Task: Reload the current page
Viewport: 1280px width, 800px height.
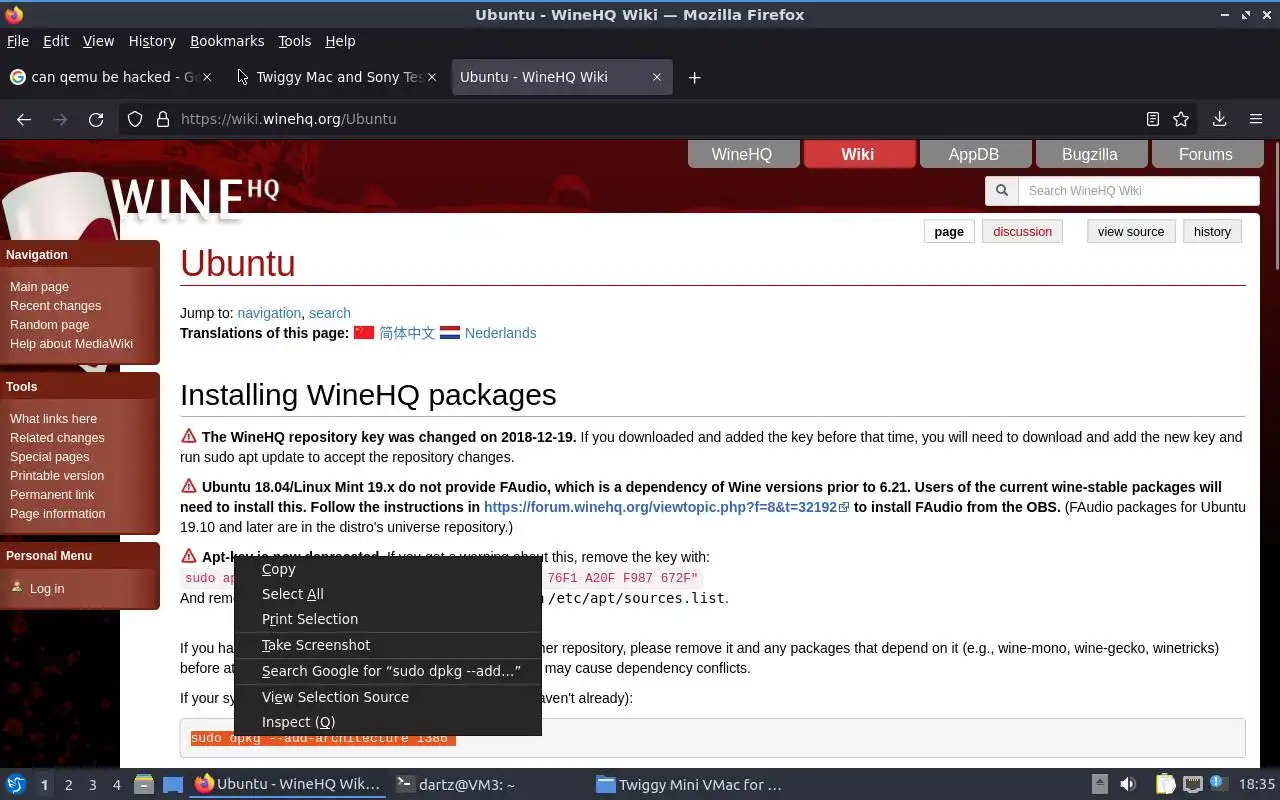Action: (96, 119)
